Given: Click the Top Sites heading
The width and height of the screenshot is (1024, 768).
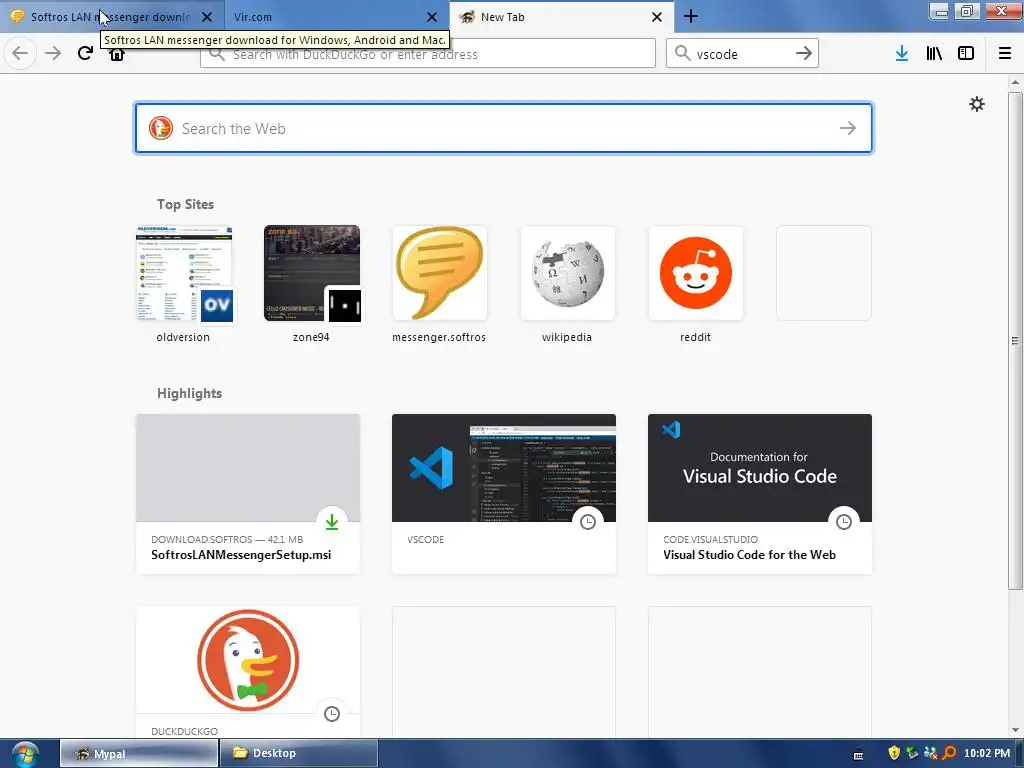Looking at the screenshot, I should coord(185,204).
